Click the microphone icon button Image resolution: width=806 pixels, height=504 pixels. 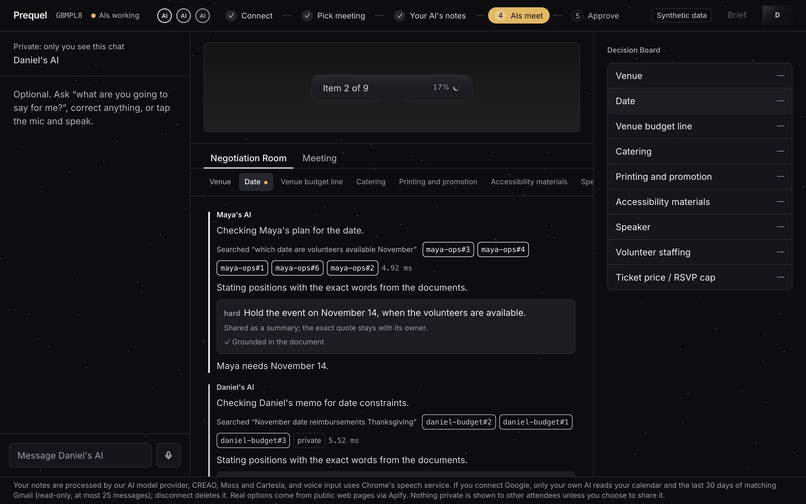[x=168, y=455]
